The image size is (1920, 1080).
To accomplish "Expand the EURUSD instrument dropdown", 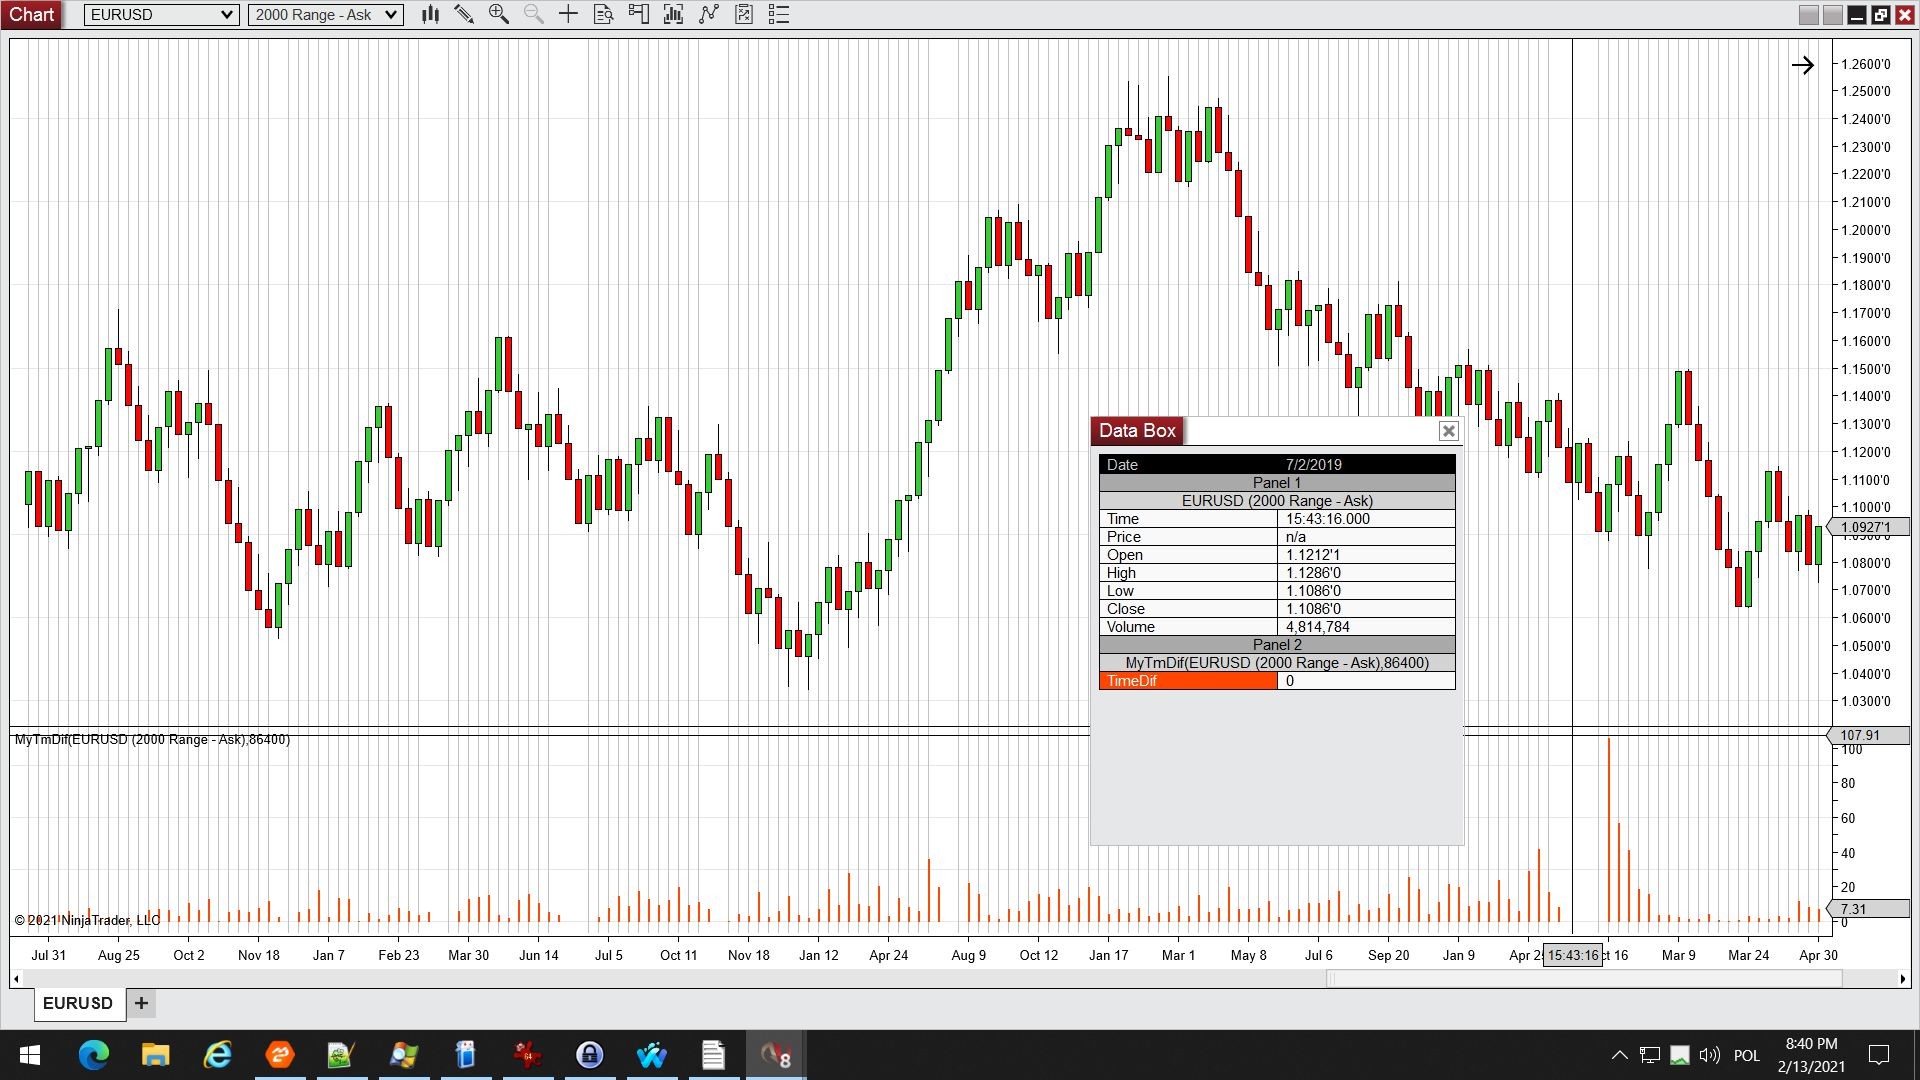I will 227,14.
